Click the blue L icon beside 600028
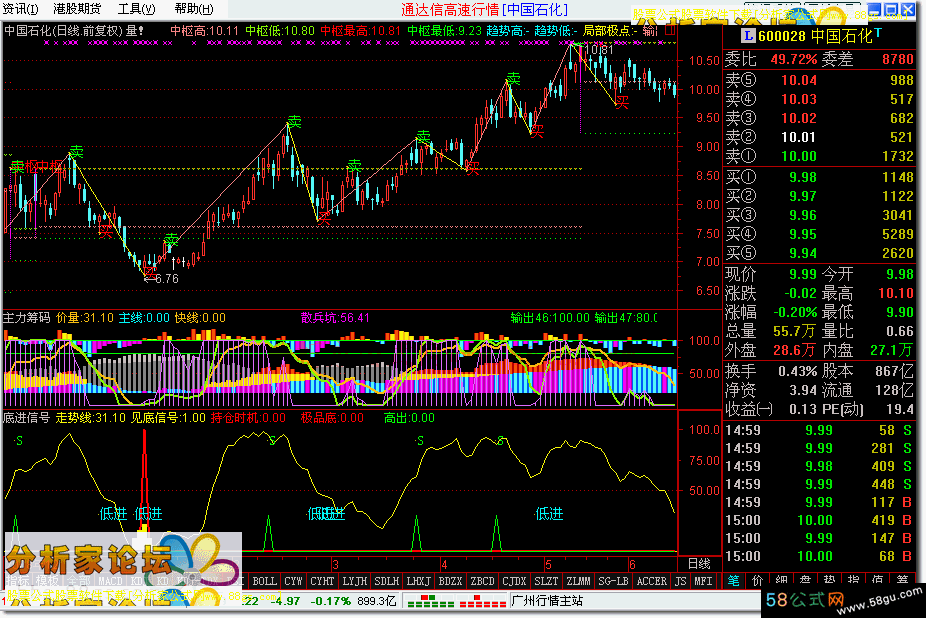This screenshot has height=618, width=926. 748,36
